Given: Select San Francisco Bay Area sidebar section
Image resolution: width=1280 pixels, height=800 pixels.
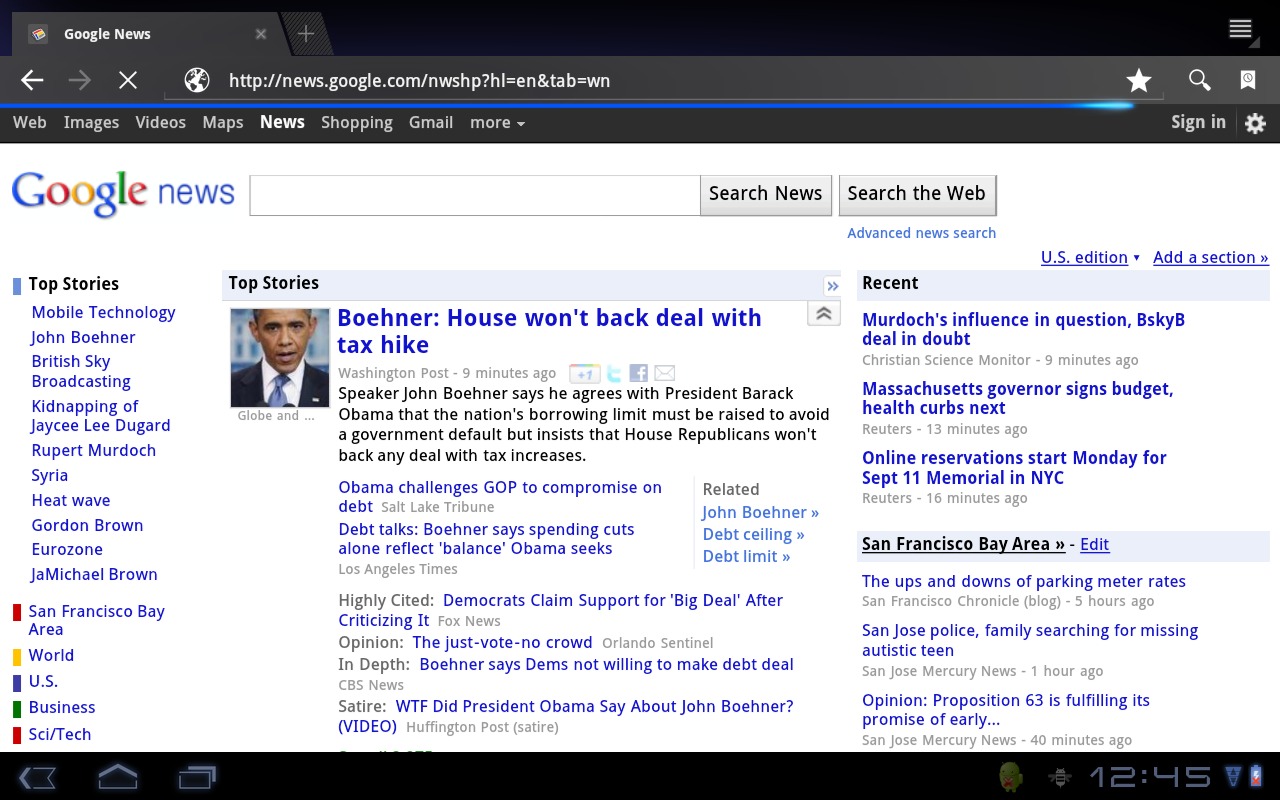Looking at the screenshot, I should point(96,621).
